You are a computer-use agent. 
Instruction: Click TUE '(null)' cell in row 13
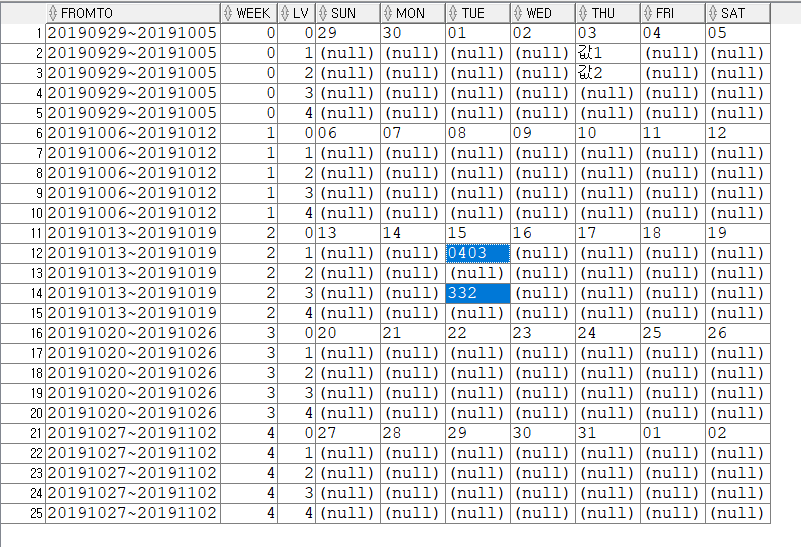tap(478, 273)
